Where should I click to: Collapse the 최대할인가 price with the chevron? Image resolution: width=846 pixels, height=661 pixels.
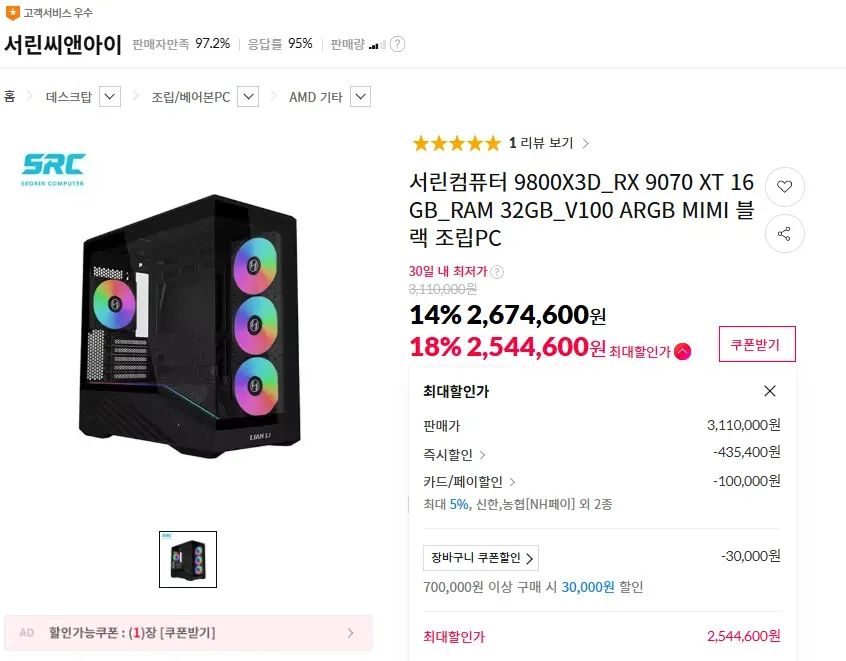click(x=680, y=351)
